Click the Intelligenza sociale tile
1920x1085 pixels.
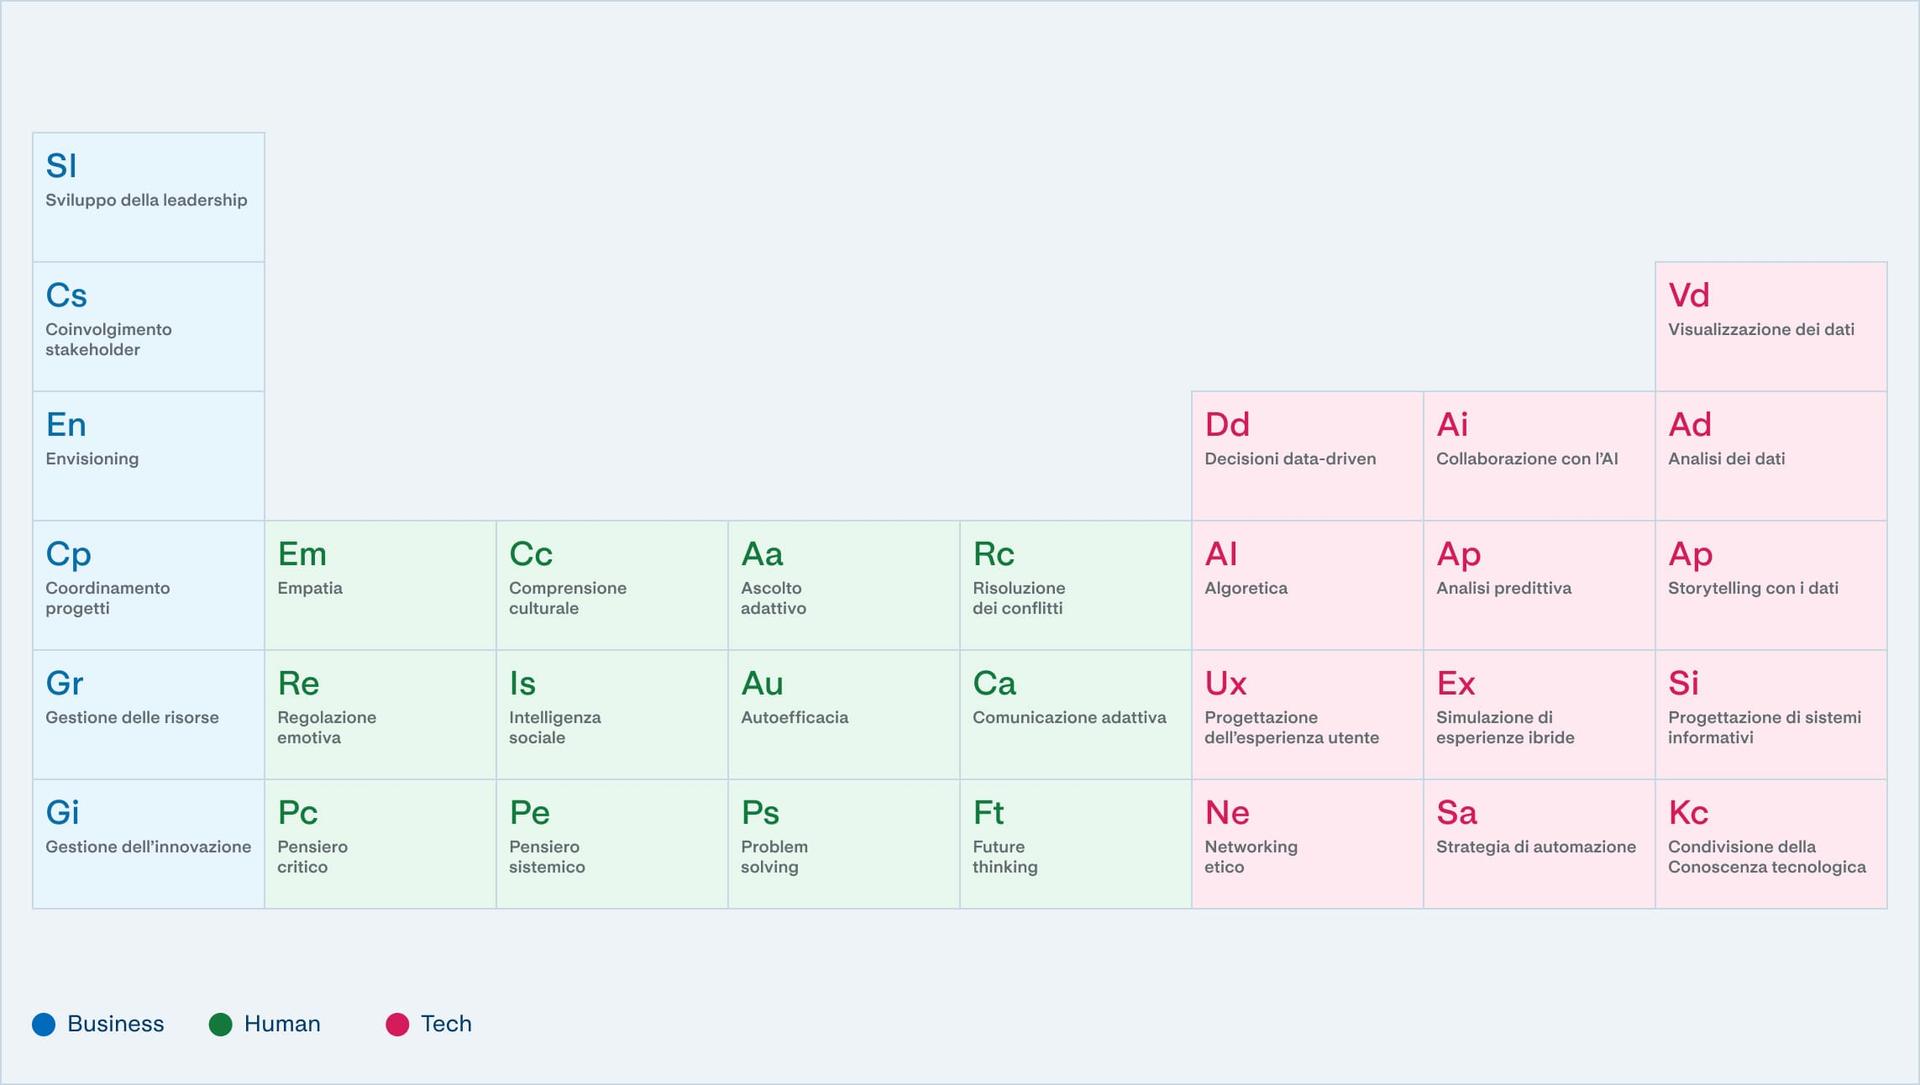[x=611, y=714]
